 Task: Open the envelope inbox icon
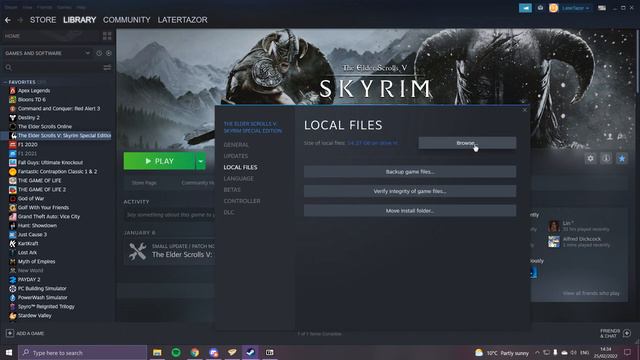tap(540, 8)
